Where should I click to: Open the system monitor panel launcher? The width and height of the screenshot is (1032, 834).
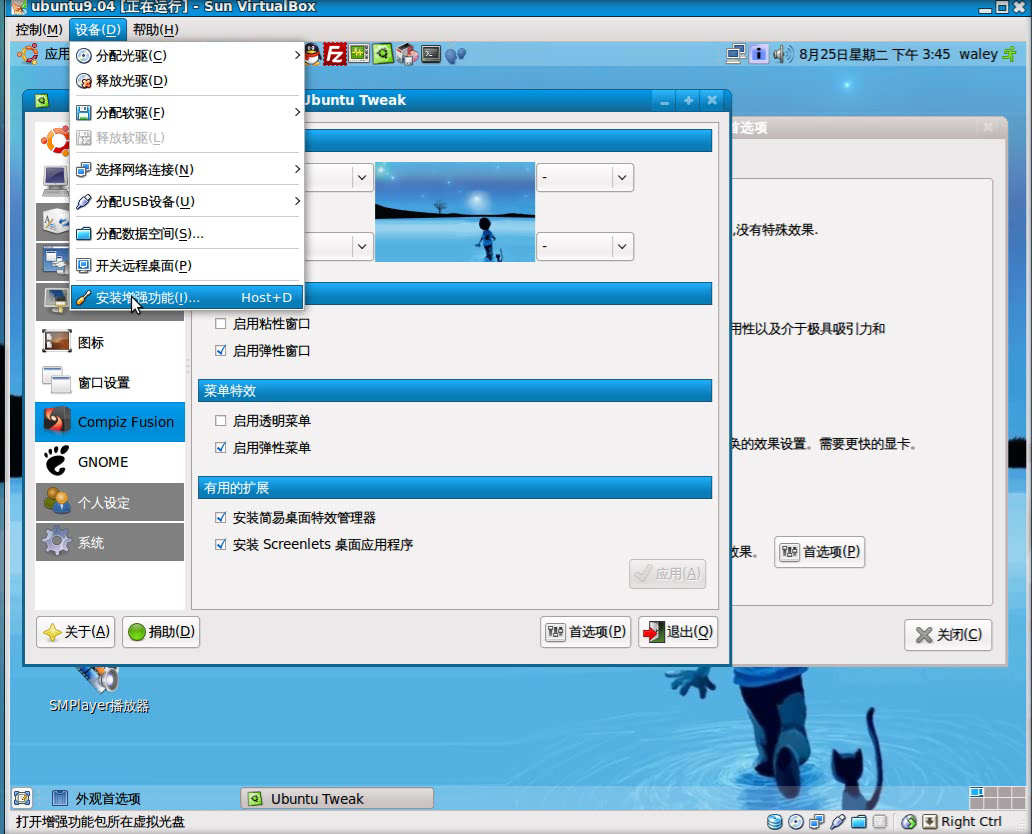tap(359, 53)
